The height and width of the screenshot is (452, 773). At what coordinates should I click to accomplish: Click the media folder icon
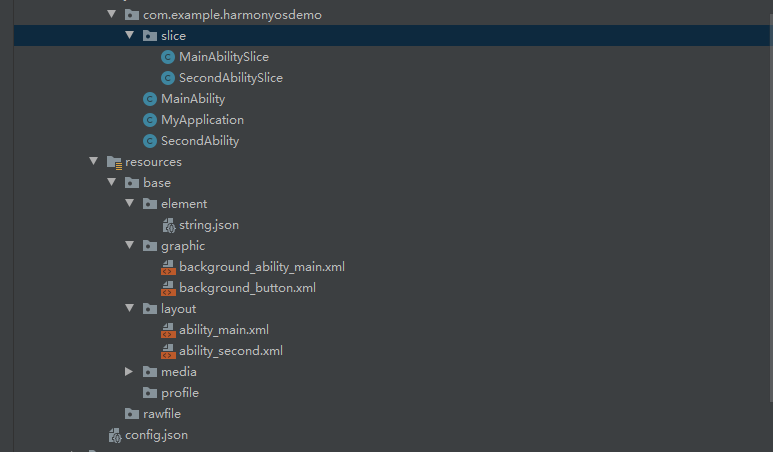pyautogui.click(x=150, y=372)
